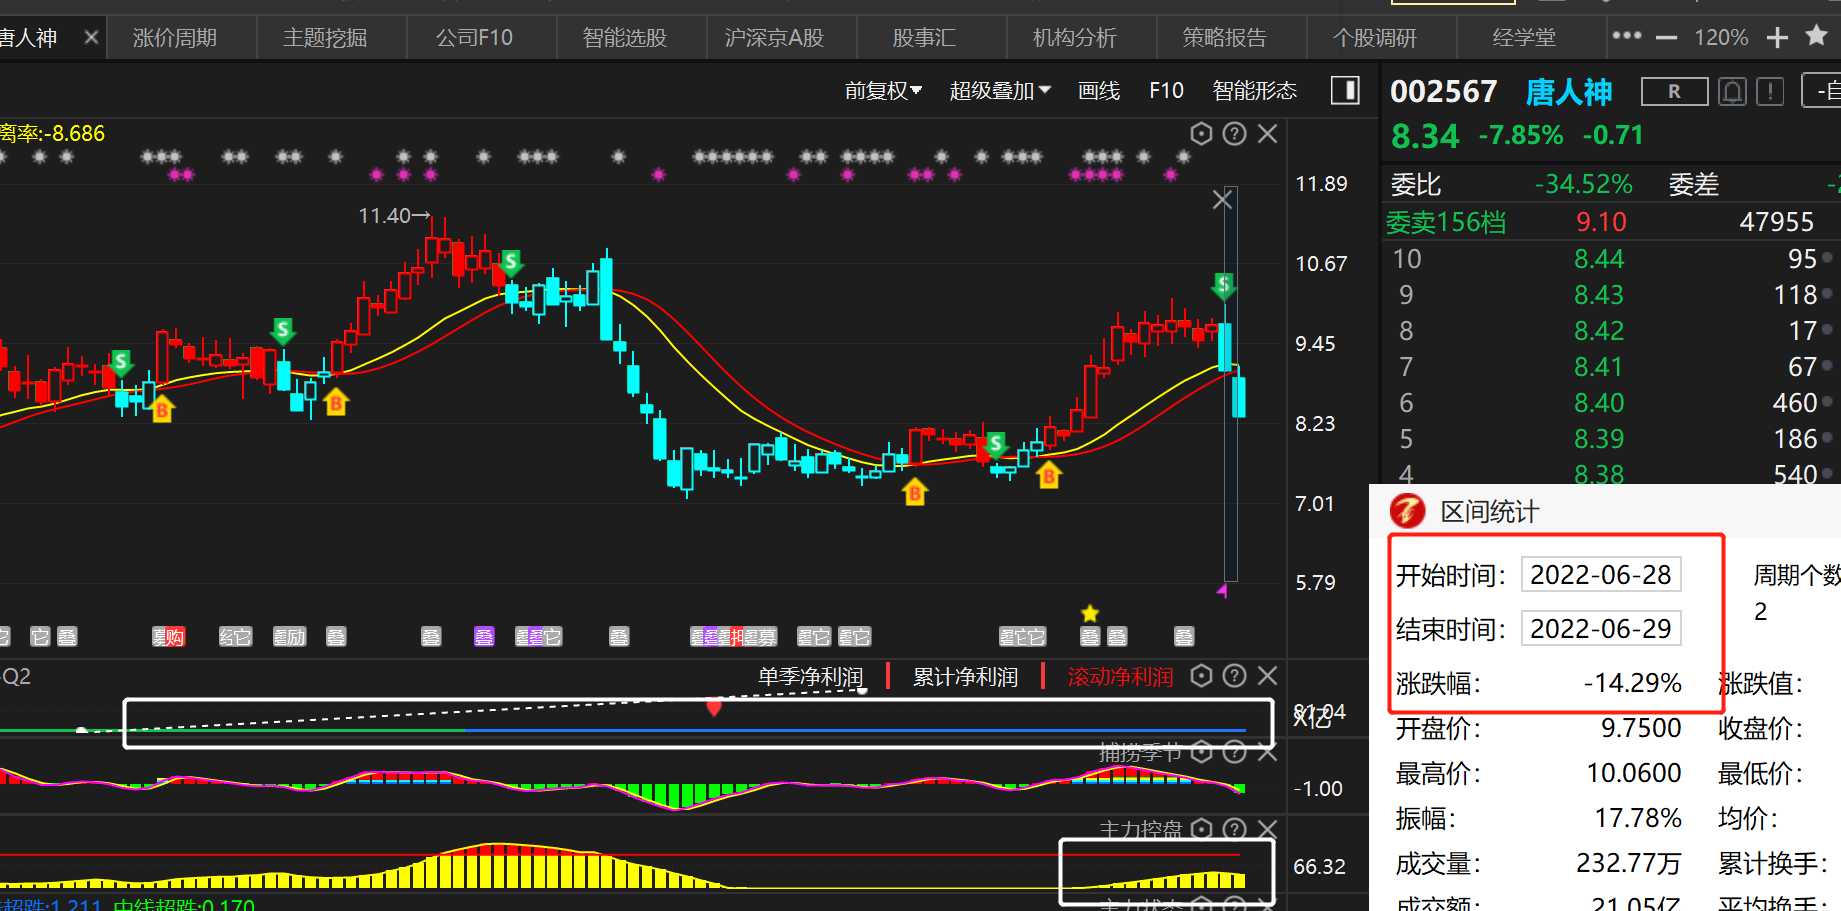Select the 画线 drawing tool
Viewport: 1841px width, 911px height.
[x=1099, y=91]
